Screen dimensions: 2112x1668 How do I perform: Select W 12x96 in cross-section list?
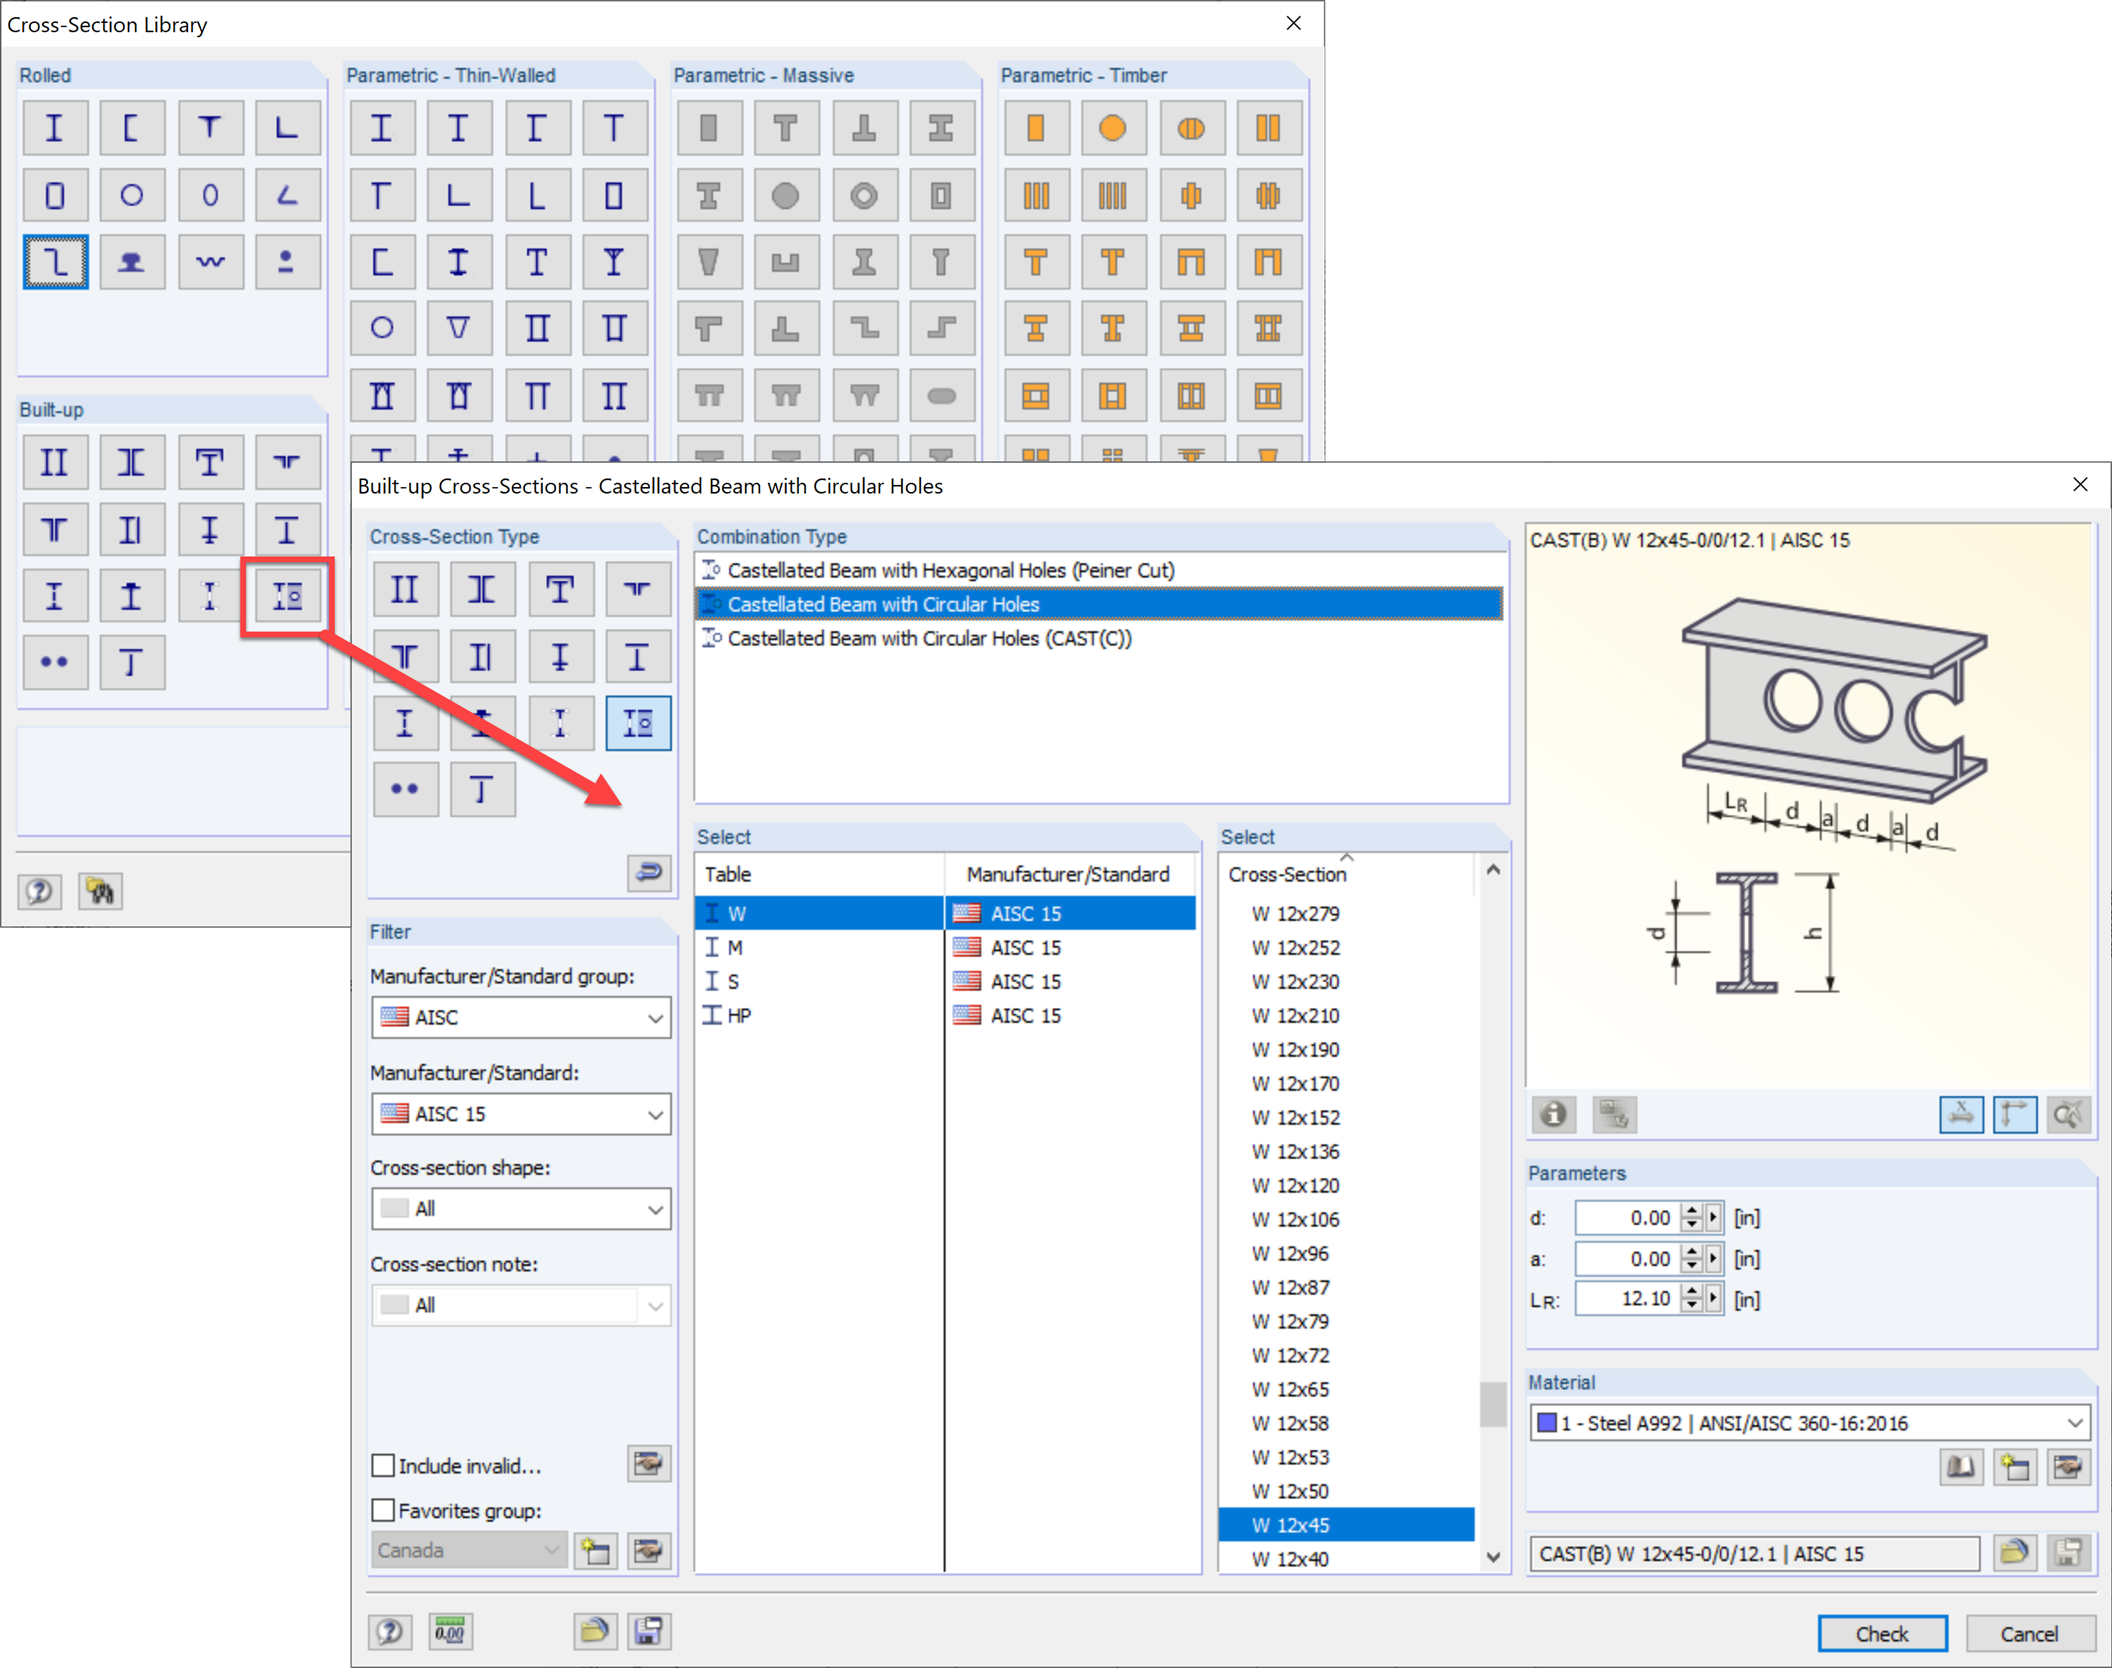[x=1289, y=1253]
